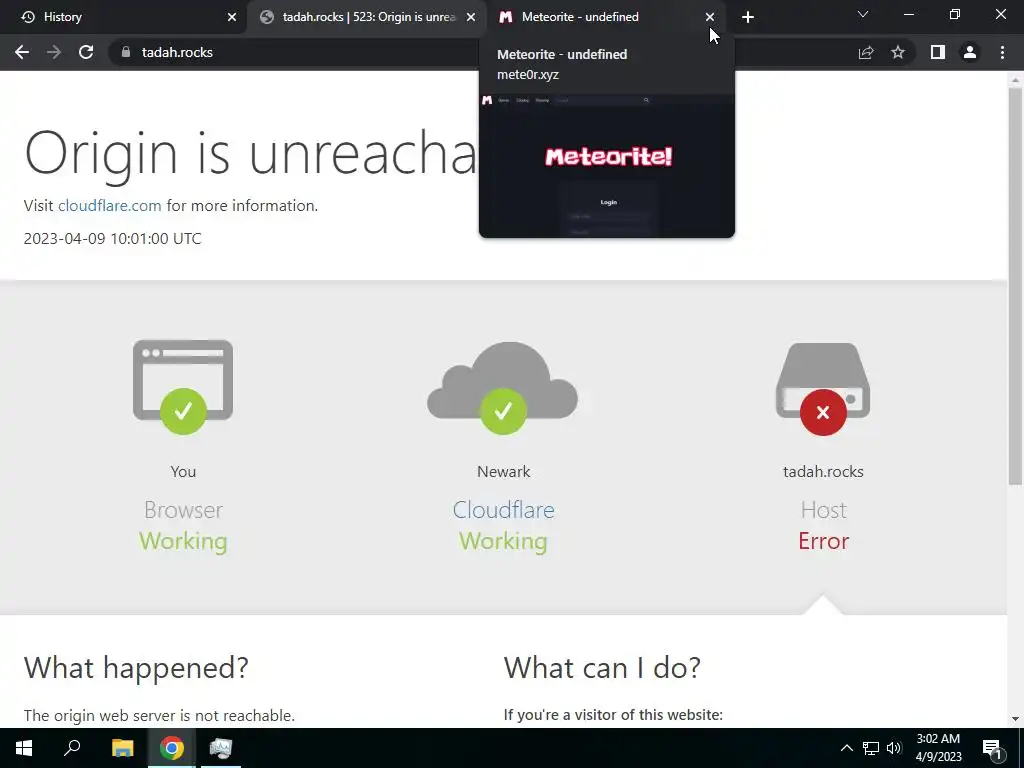Click the scrollbar down arrow
The height and width of the screenshot is (768, 1024).
1015,719
